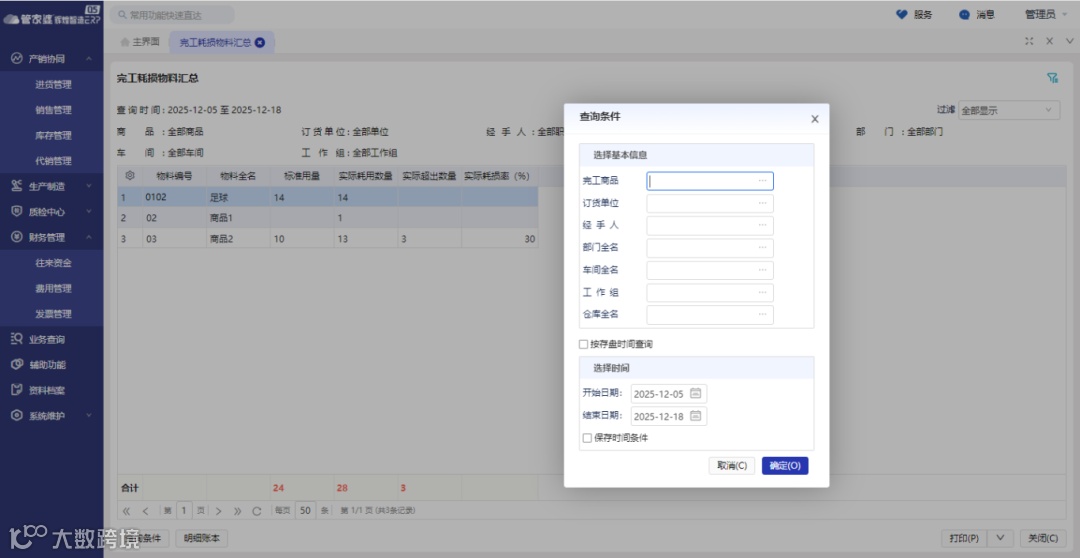Click the 服务 heart icon
This screenshot has width=1080, height=558.
click(x=901, y=14)
